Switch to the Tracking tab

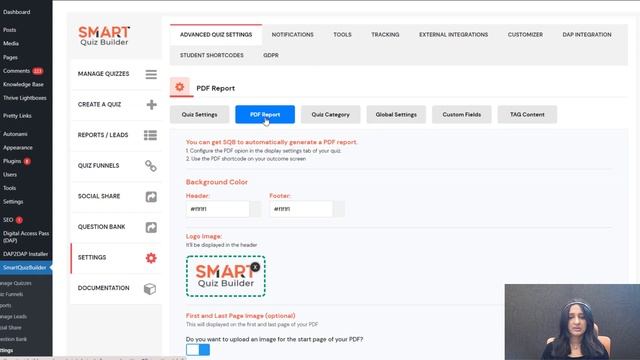coord(385,35)
